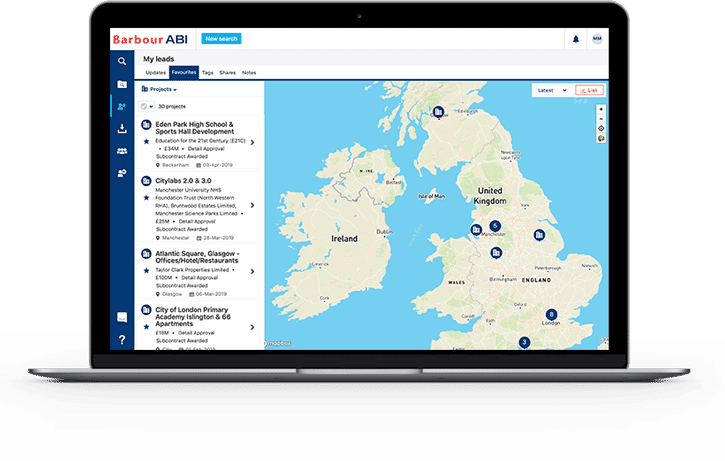Click the '03-Apr-2019' date text

[218, 165]
